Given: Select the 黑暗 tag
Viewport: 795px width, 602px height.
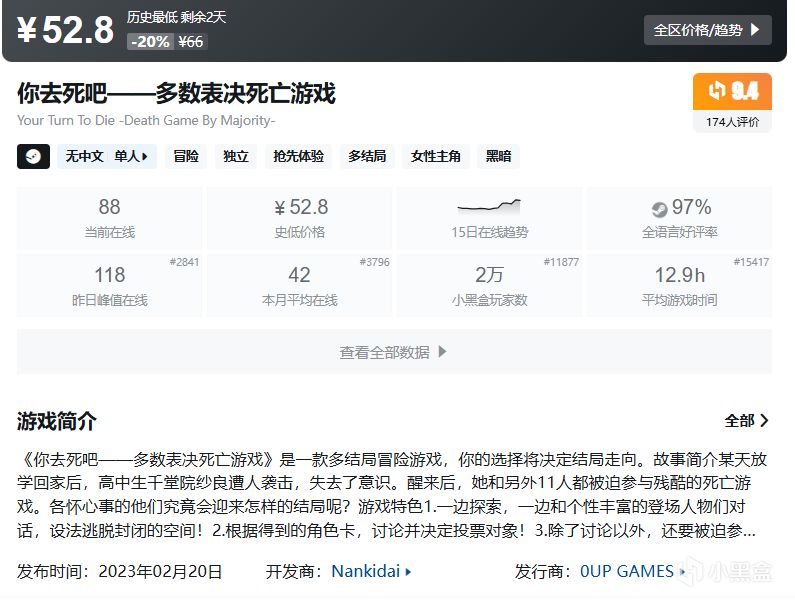Looking at the screenshot, I should pyautogui.click(x=498, y=156).
